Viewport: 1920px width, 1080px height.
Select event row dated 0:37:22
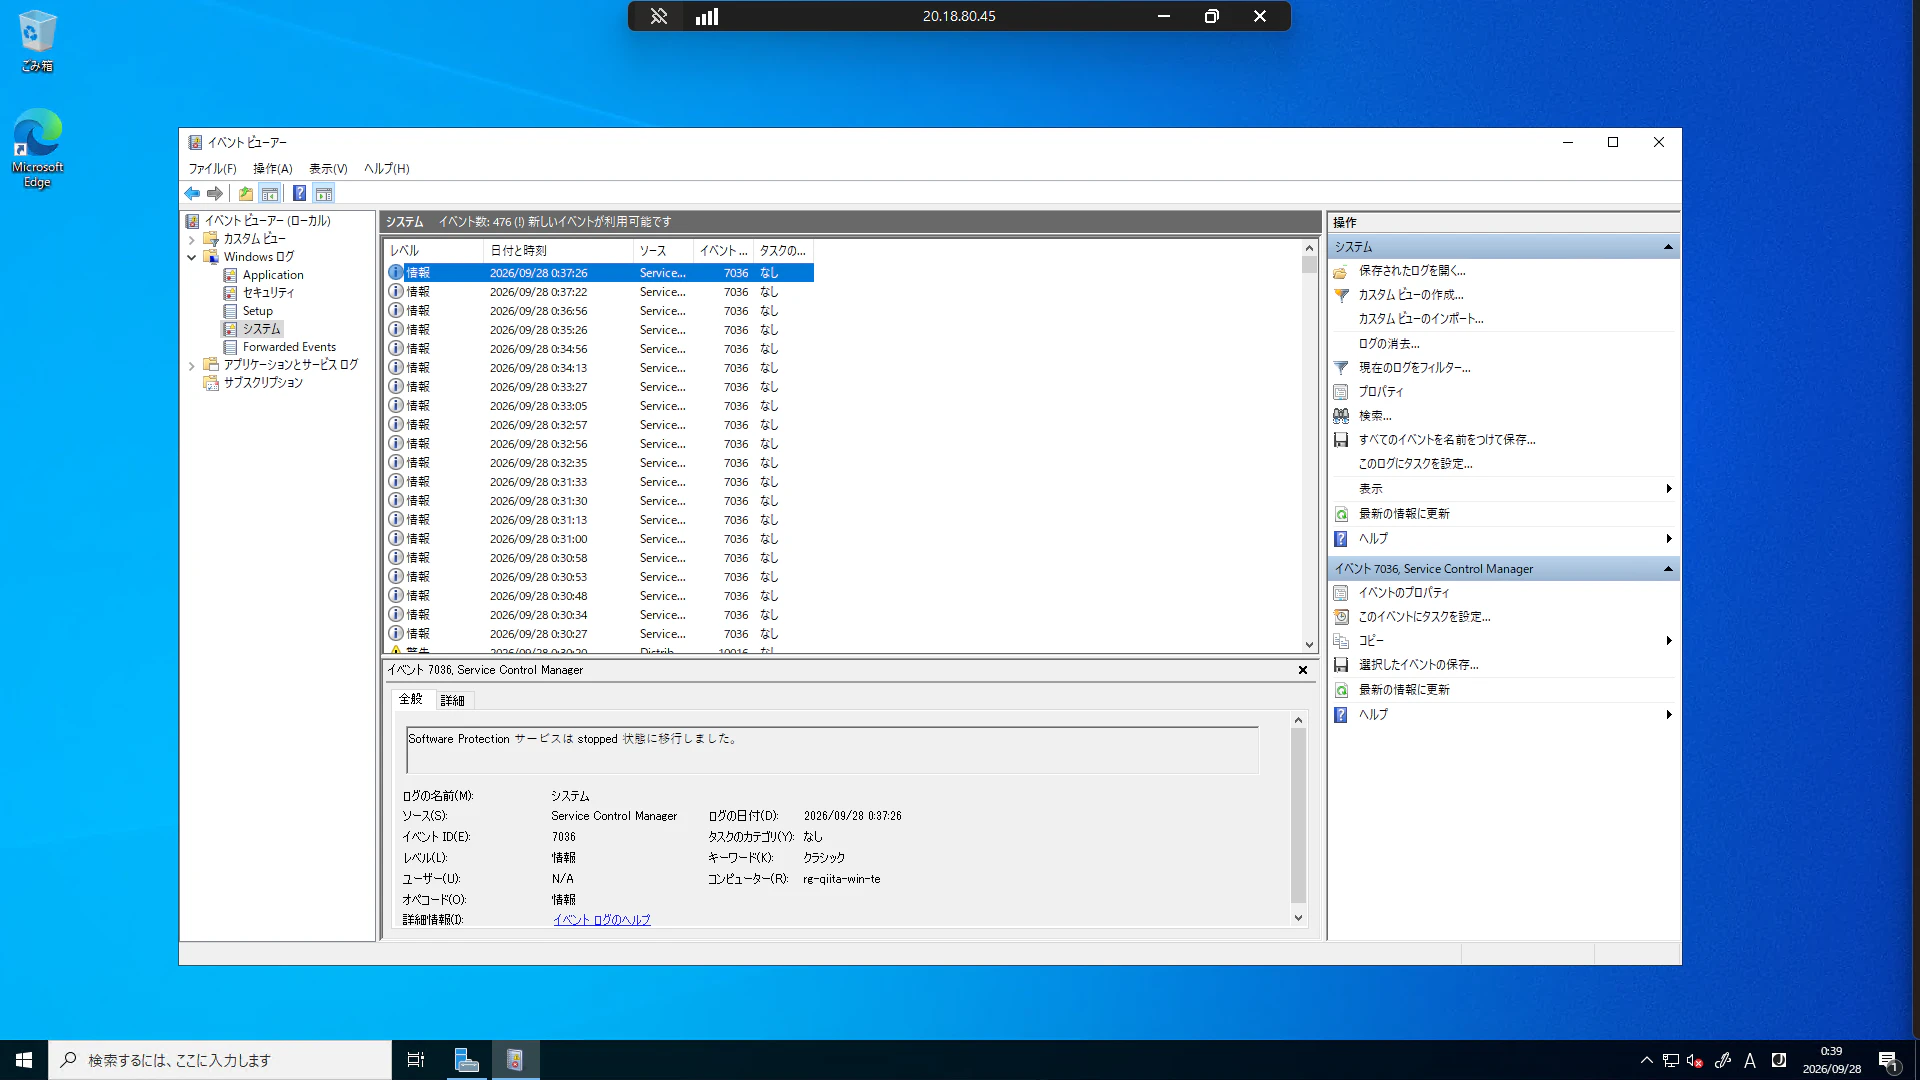599,292
